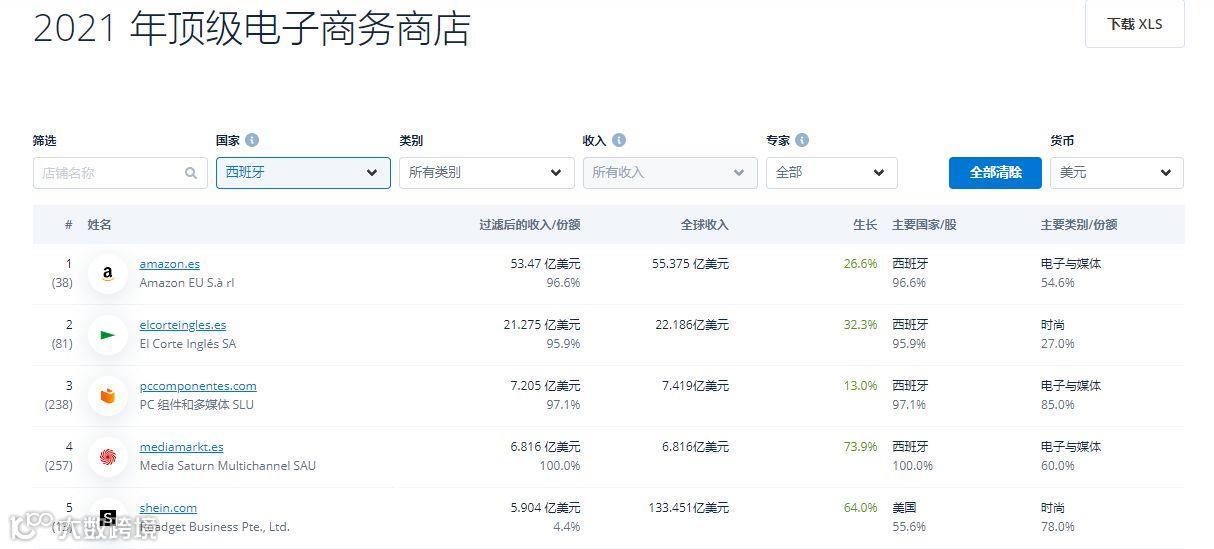Click the Amazon EU S.à rl company name
Screen dimensions: 1214x549
tap(187, 283)
